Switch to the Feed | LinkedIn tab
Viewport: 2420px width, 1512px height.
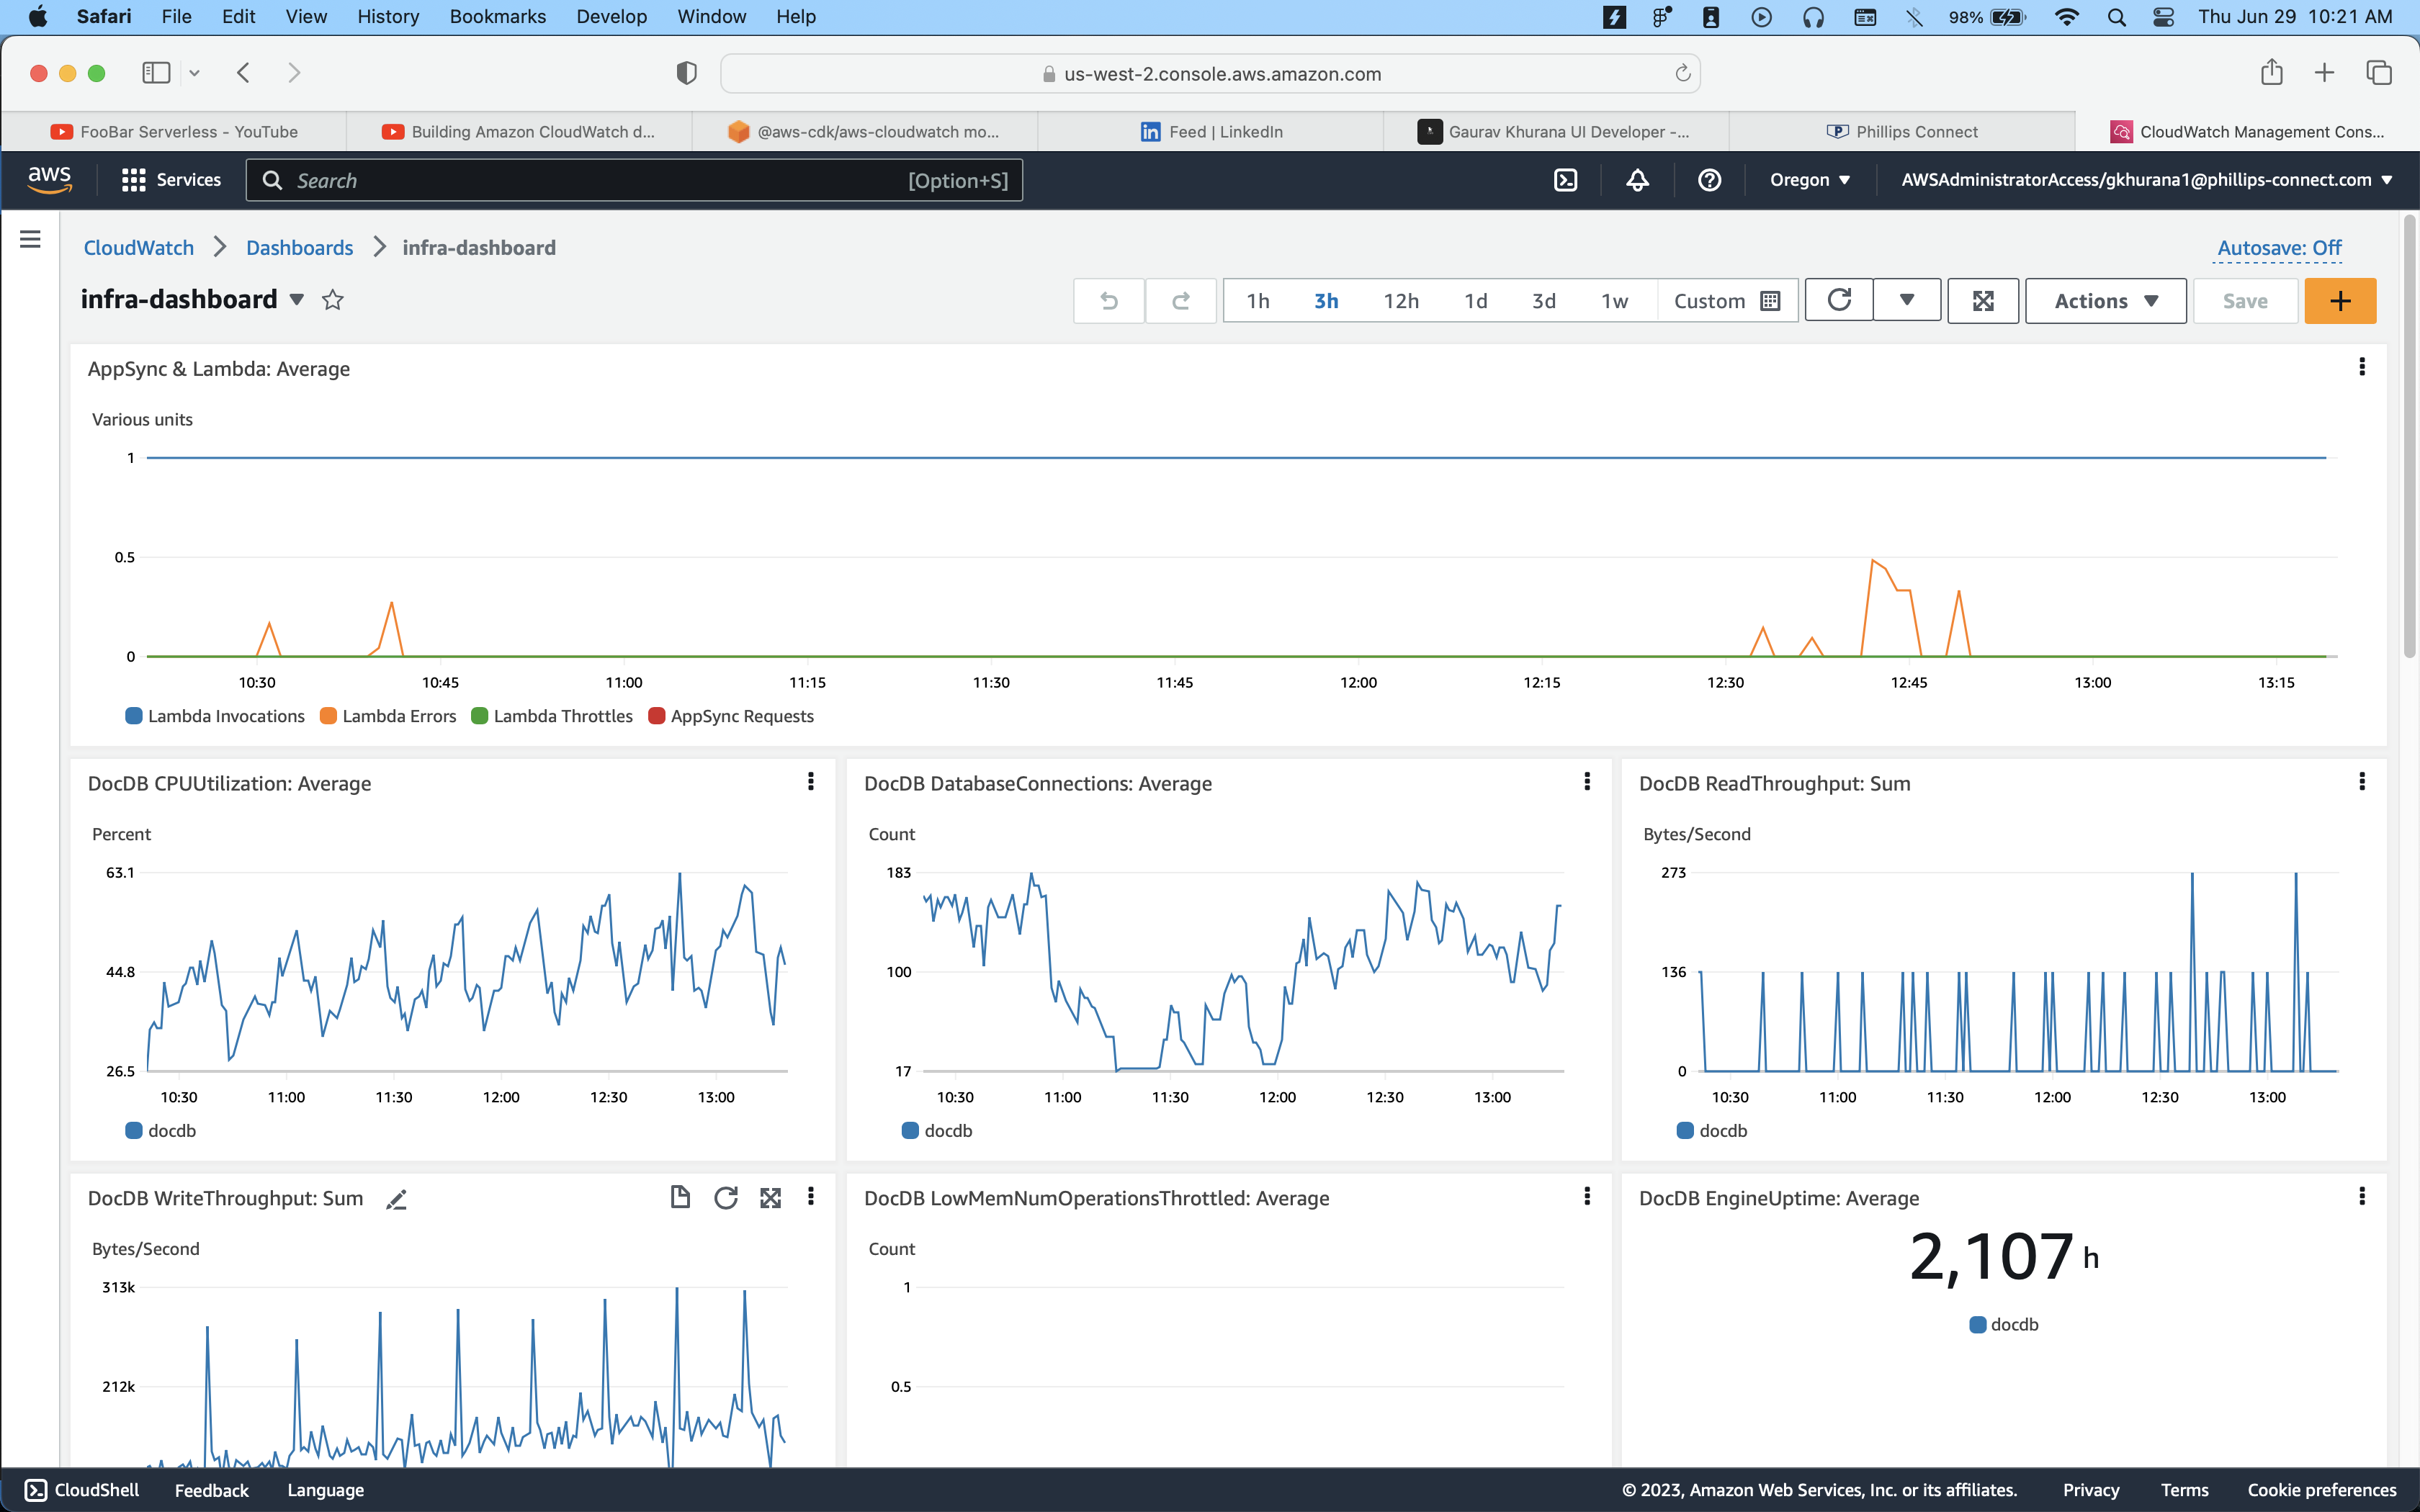point(1211,132)
